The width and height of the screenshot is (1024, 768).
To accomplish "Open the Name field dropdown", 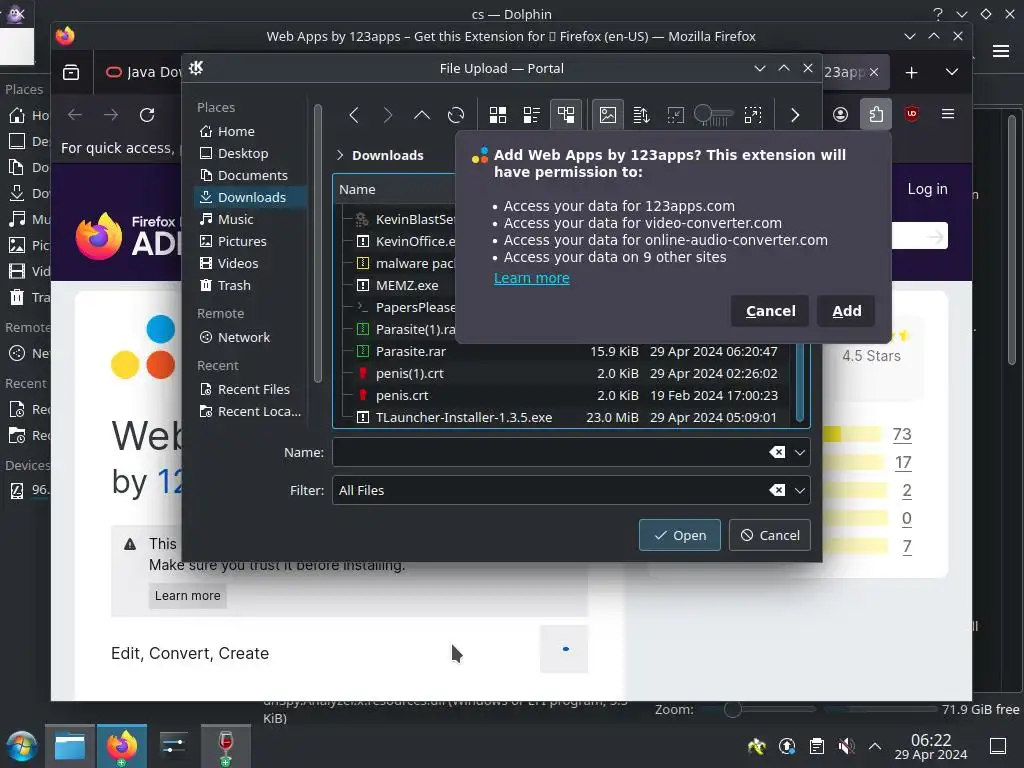I will tap(799, 453).
